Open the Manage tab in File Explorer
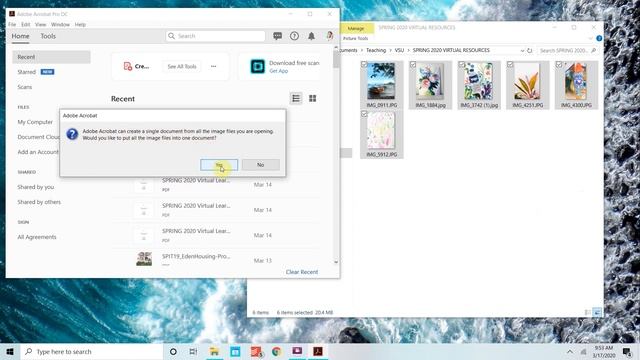 [x=356, y=28]
